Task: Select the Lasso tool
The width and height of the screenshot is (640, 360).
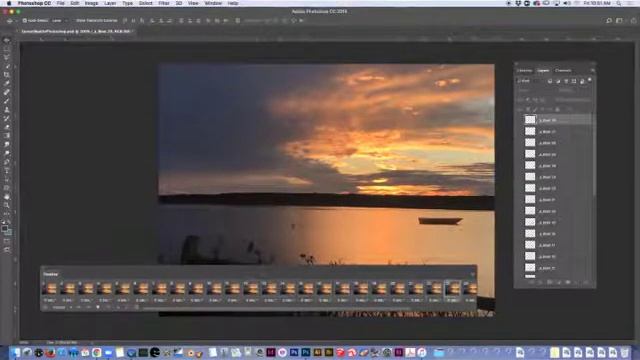Action: pyautogui.click(x=7, y=58)
